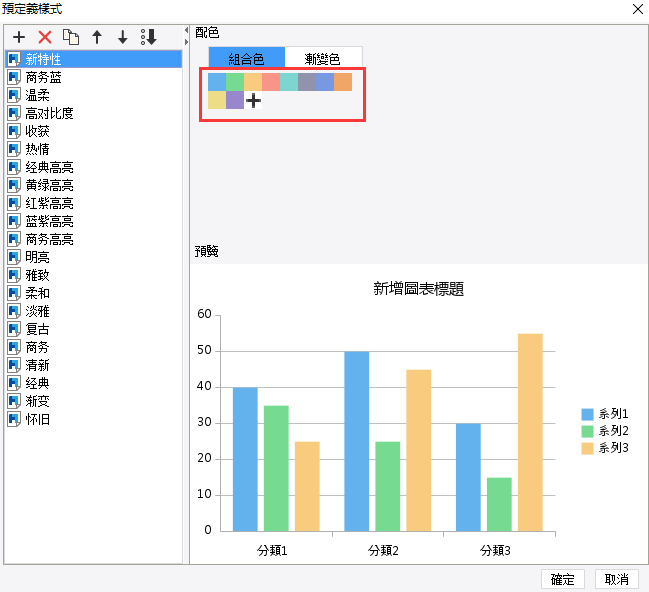Click the salmon pink color swatch
This screenshot has width=649, height=592.
coord(271,82)
